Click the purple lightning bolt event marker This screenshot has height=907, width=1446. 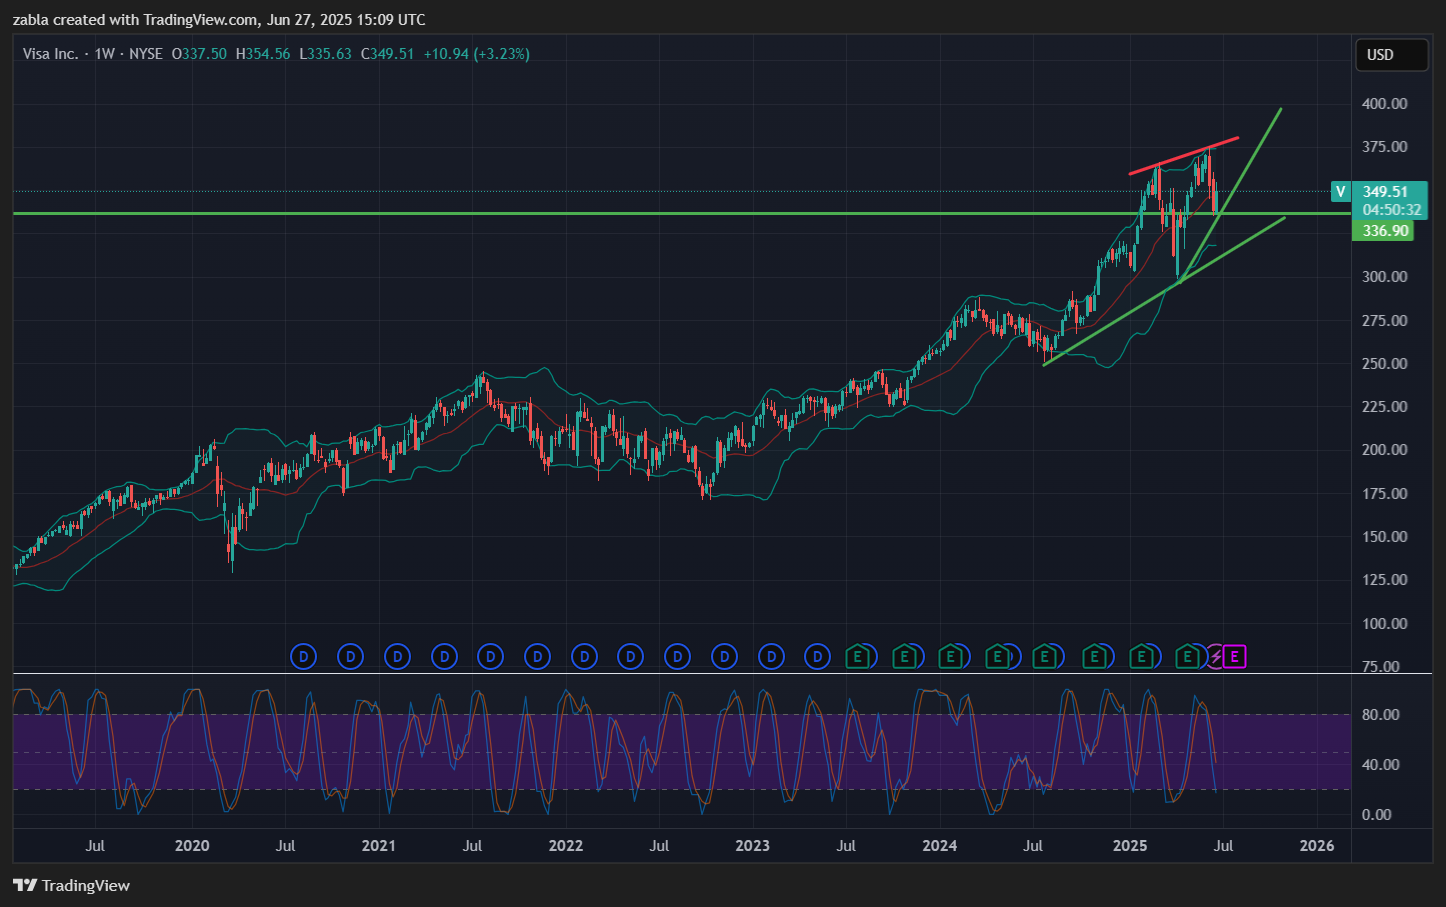click(1216, 657)
